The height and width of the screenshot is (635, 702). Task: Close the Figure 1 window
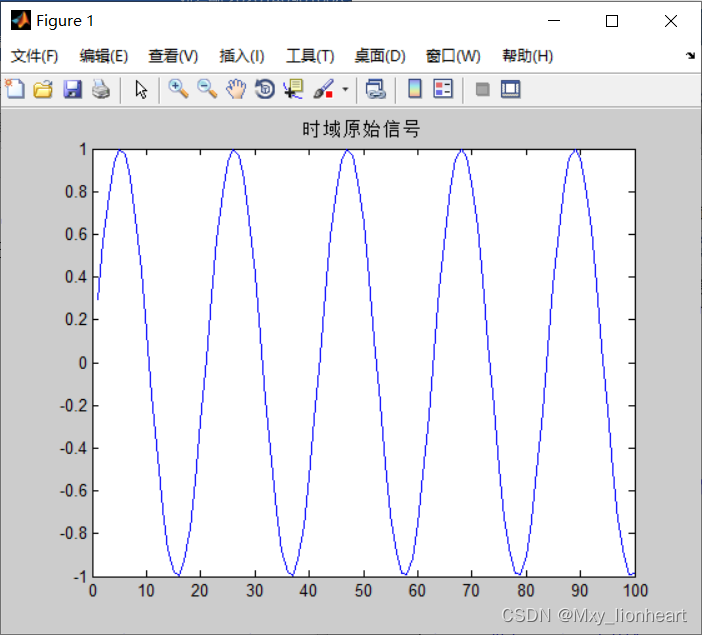pyautogui.click(x=670, y=21)
